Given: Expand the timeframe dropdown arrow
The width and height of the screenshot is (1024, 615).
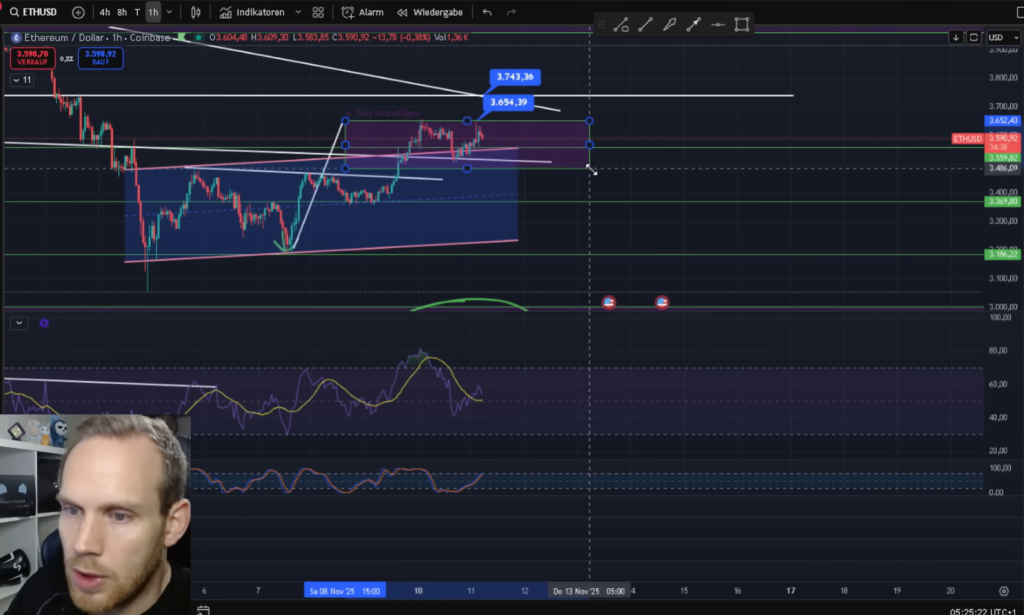Looking at the screenshot, I should (x=169, y=12).
